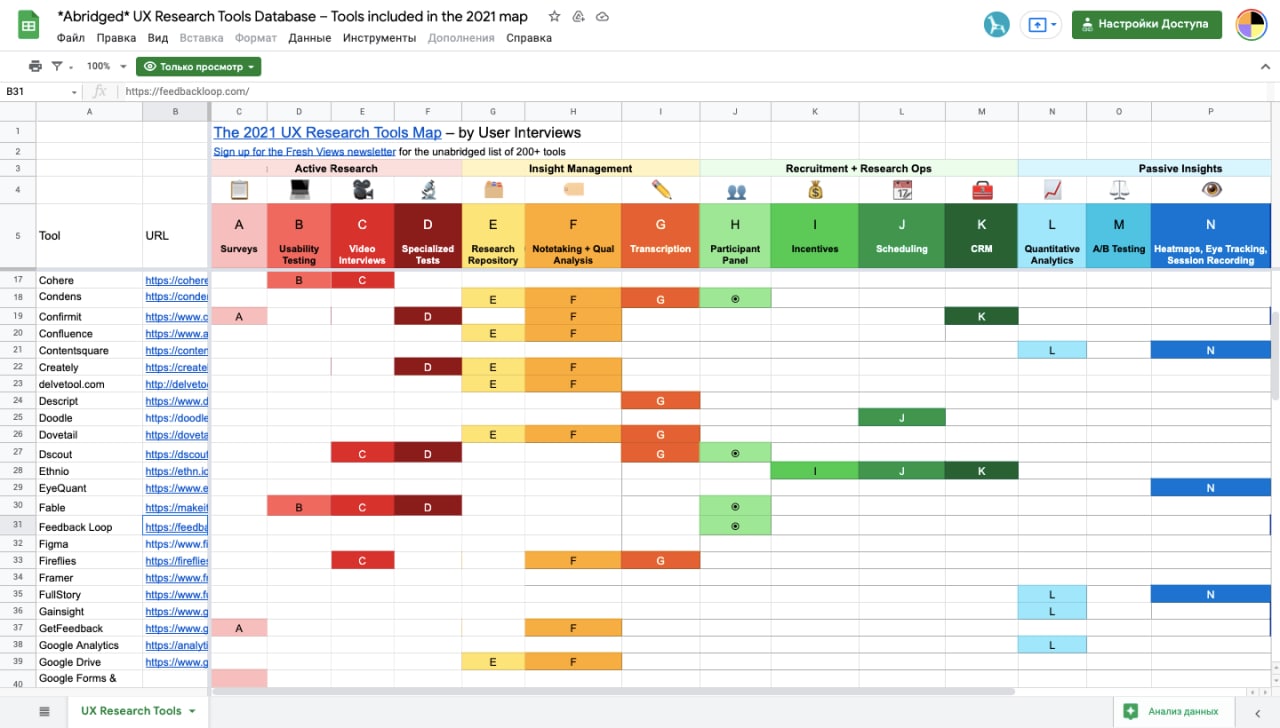Screen dimensions: 1280x728
Task: Open the Google Sheets home icon
Action: click(x=27, y=26)
